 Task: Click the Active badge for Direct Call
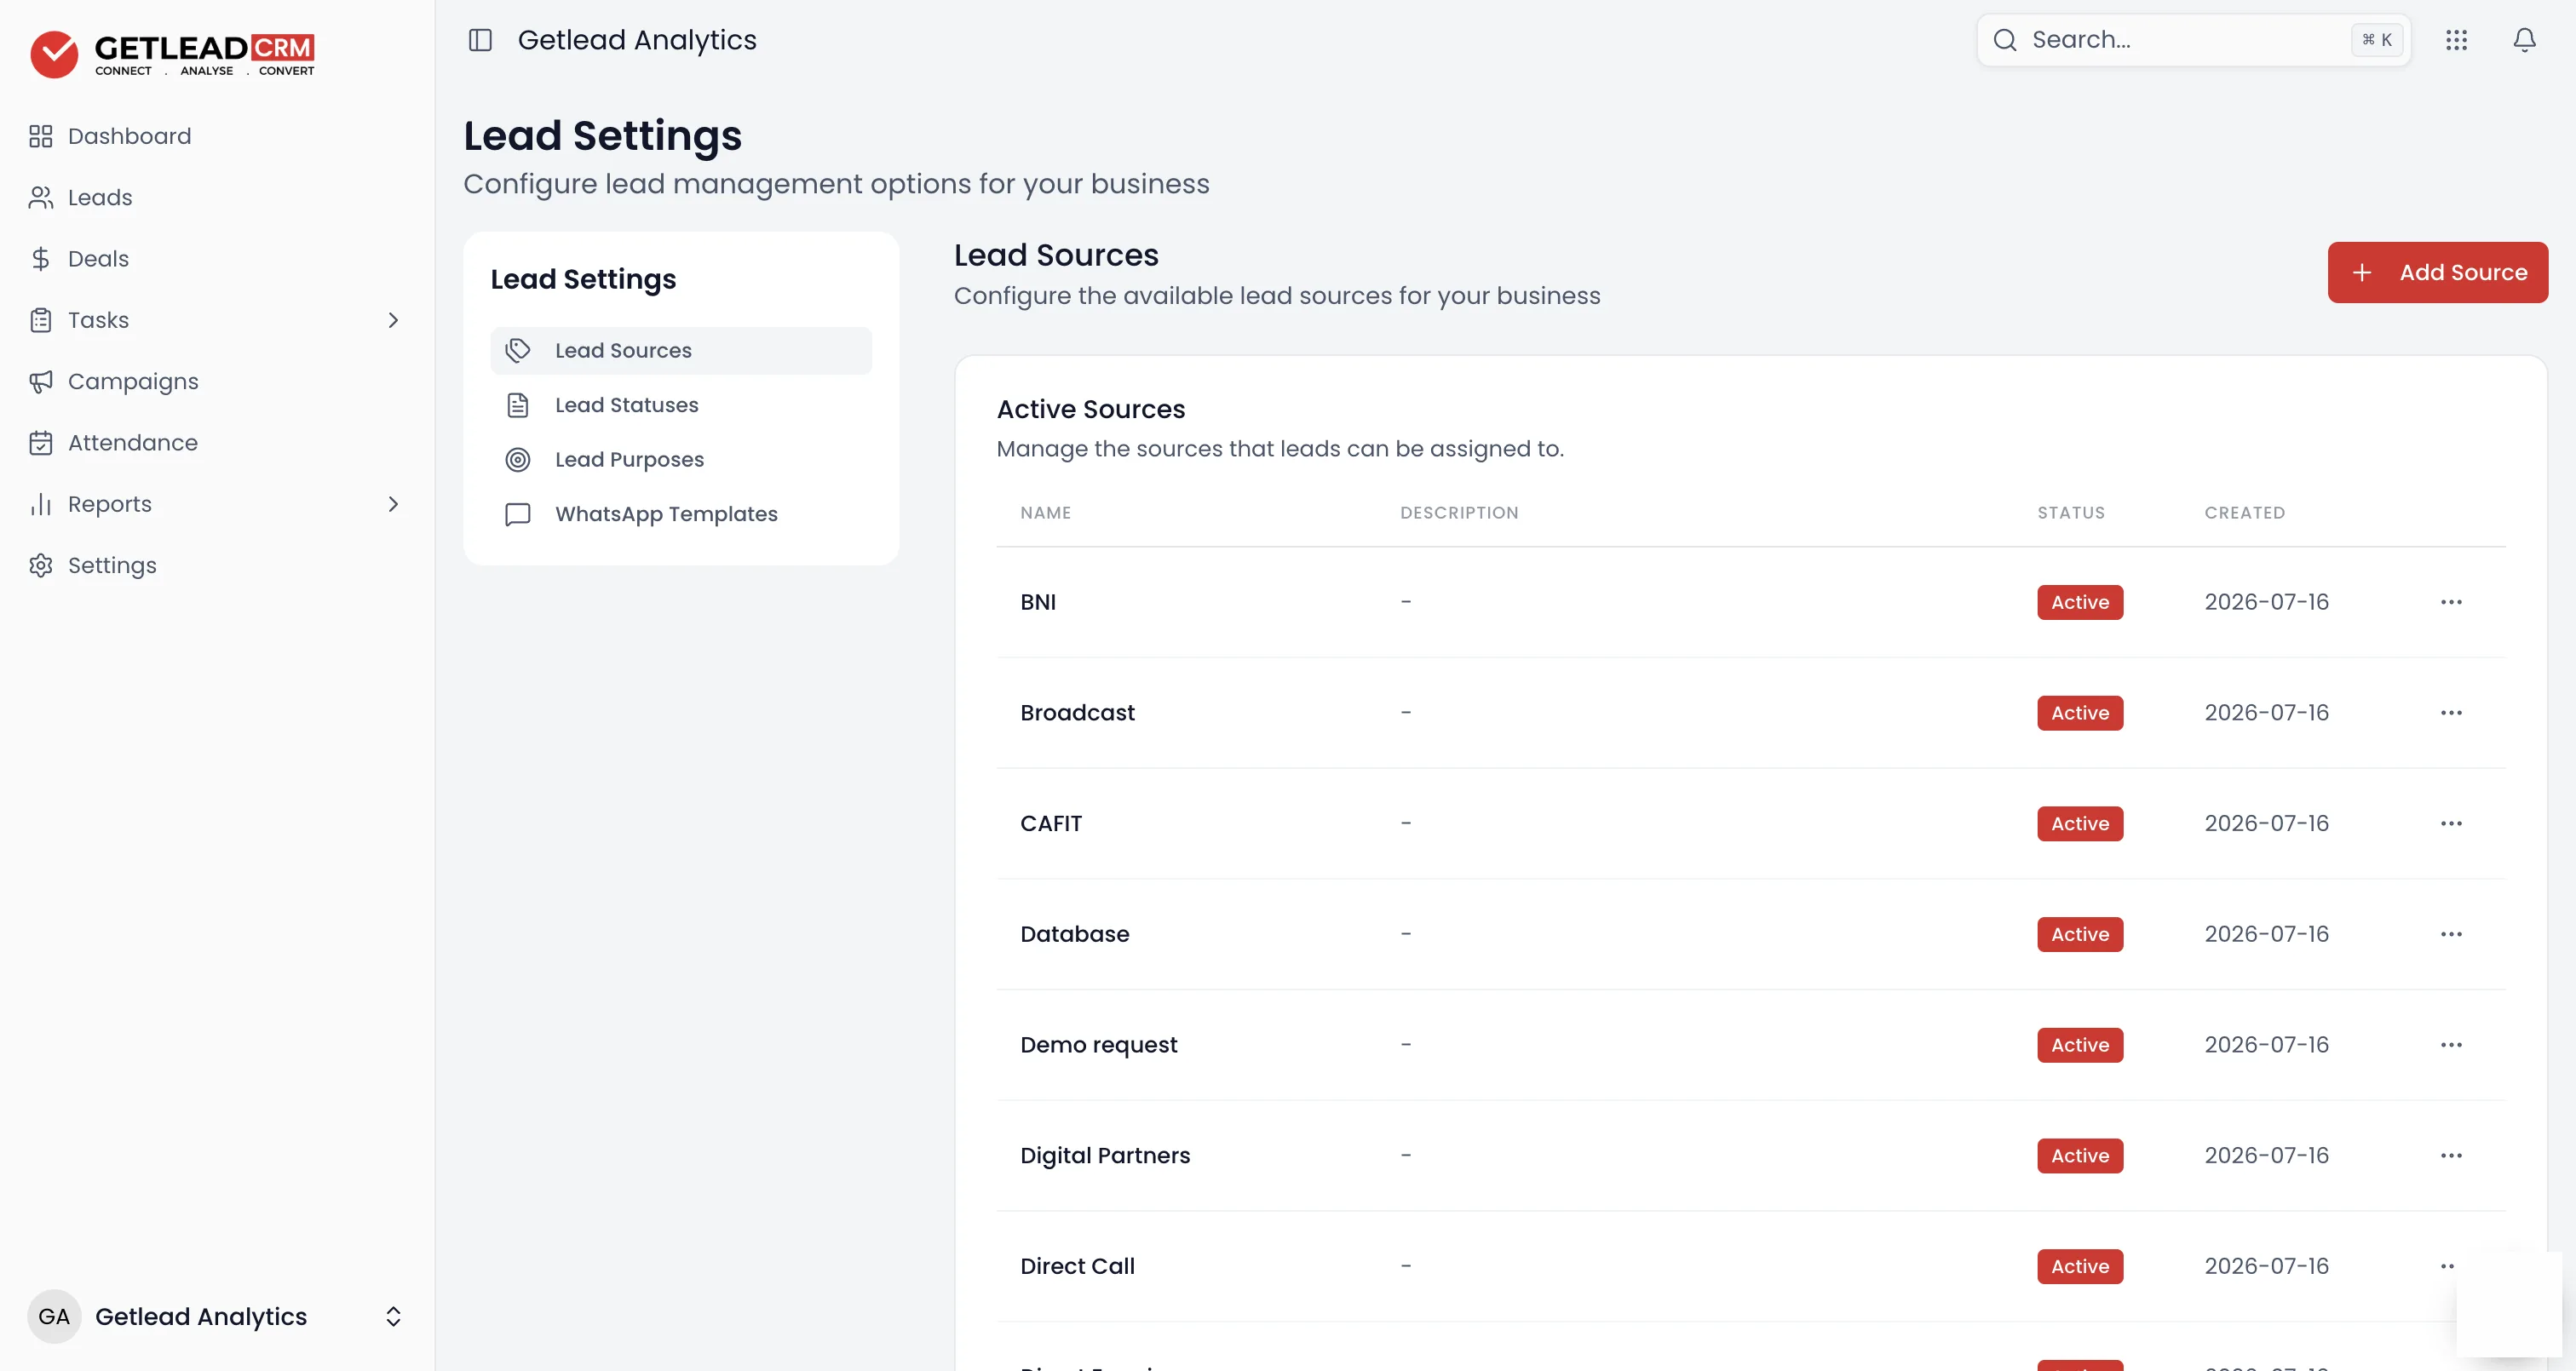[x=2080, y=1266]
